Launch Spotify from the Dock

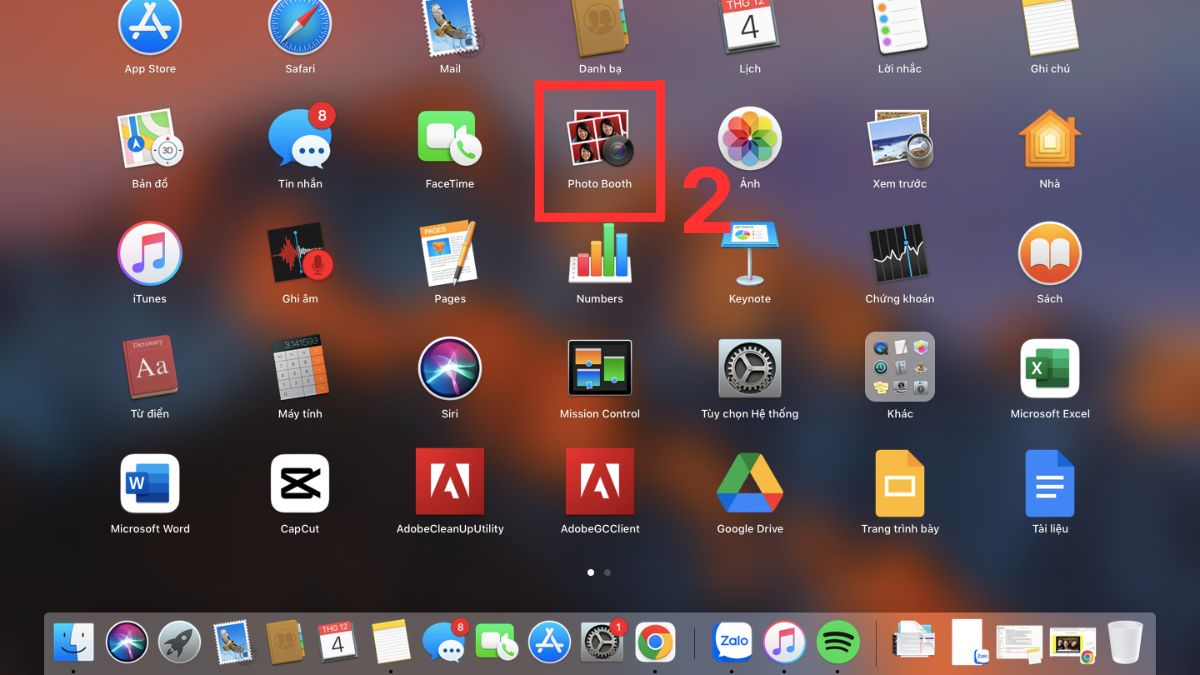(x=838, y=642)
